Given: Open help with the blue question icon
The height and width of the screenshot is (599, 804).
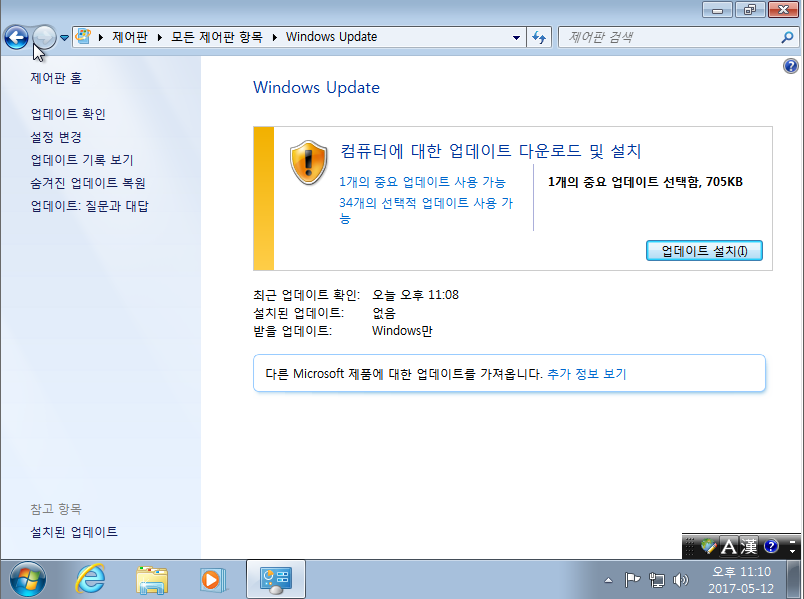Looking at the screenshot, I should tap(791, 66).
